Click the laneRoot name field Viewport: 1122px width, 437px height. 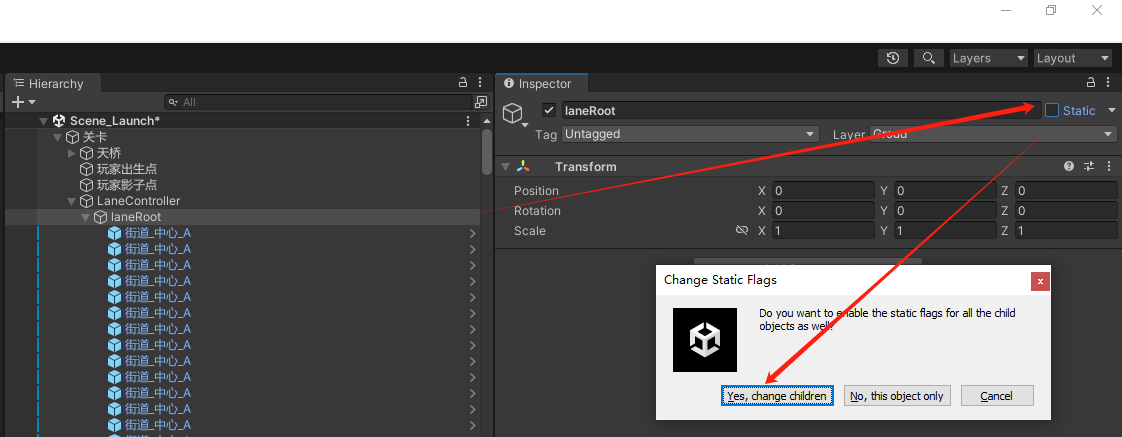801,110
